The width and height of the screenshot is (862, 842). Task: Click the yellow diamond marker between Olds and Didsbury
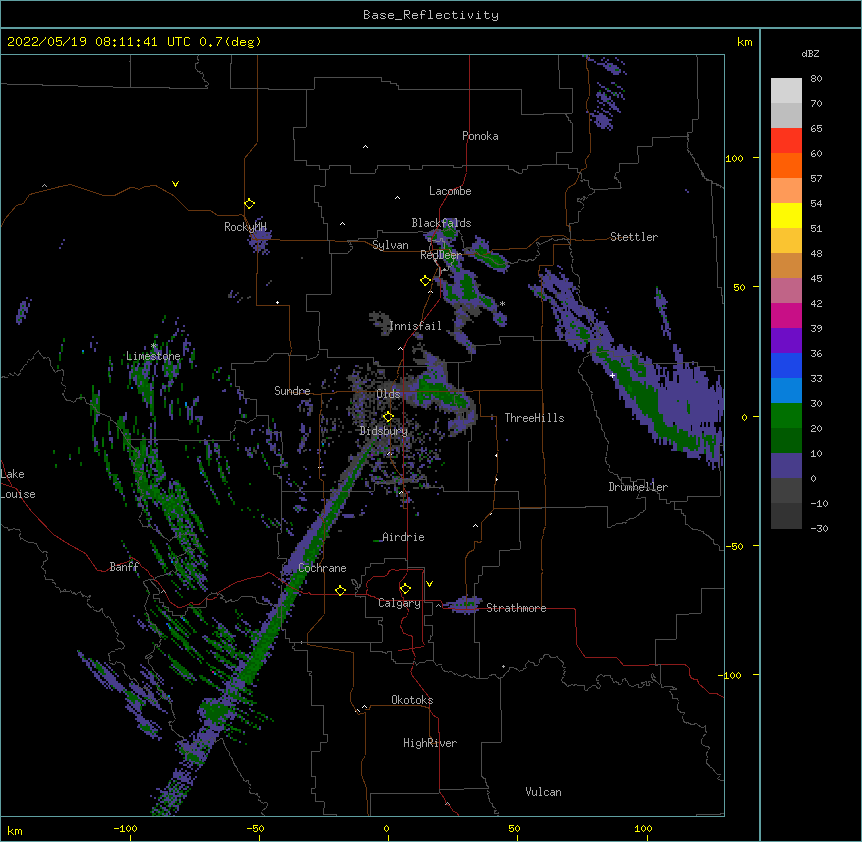(388, 416)
